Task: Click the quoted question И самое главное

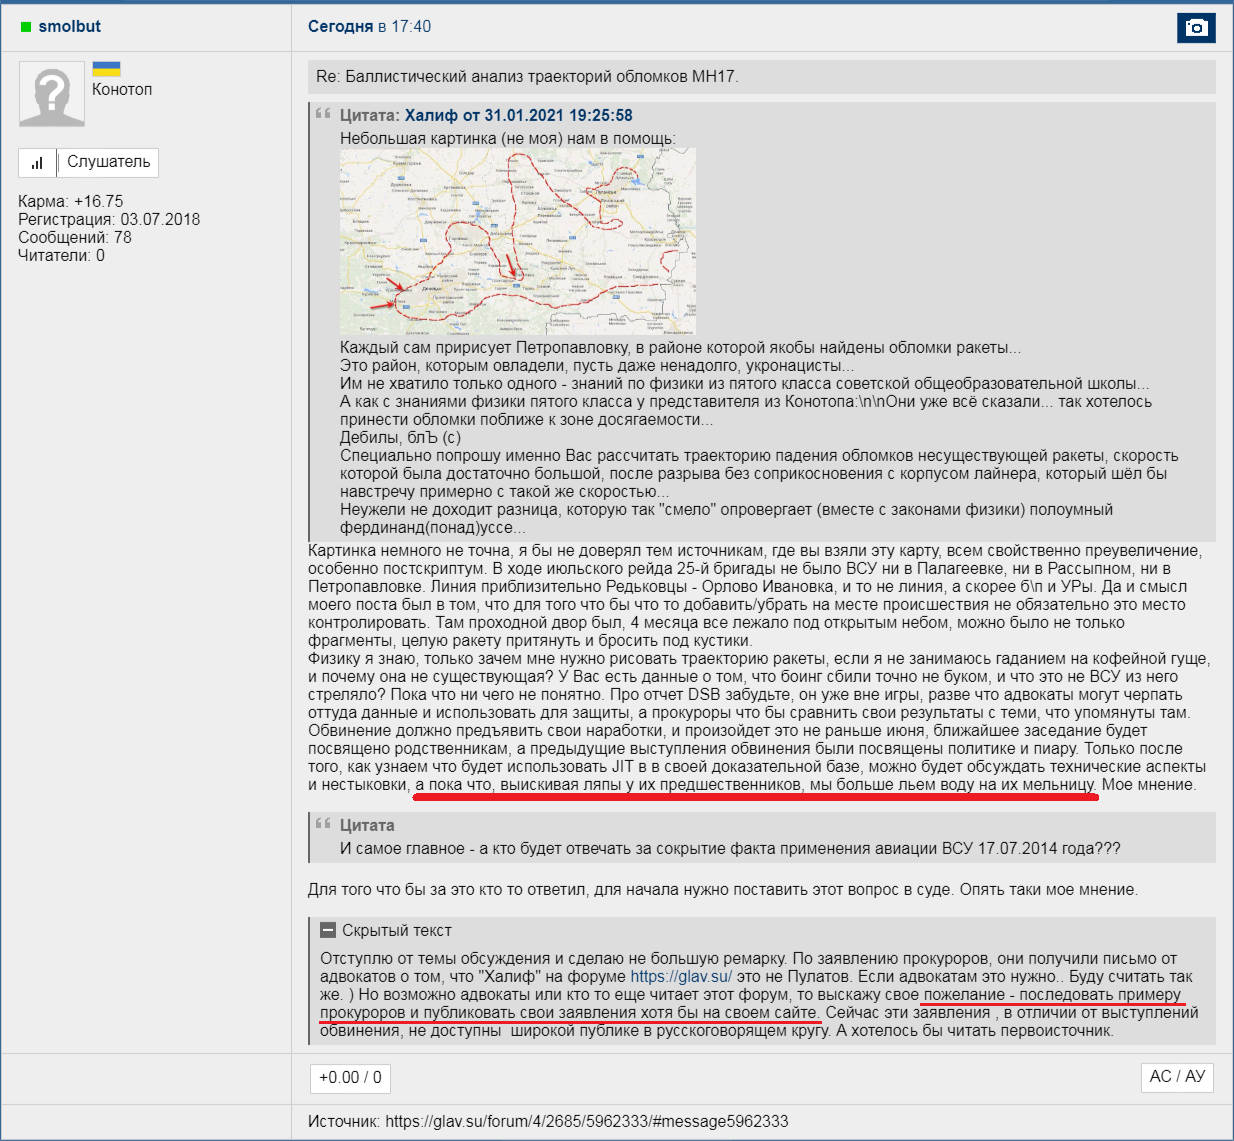Action: pyautogui.click(x=730, y=848)
